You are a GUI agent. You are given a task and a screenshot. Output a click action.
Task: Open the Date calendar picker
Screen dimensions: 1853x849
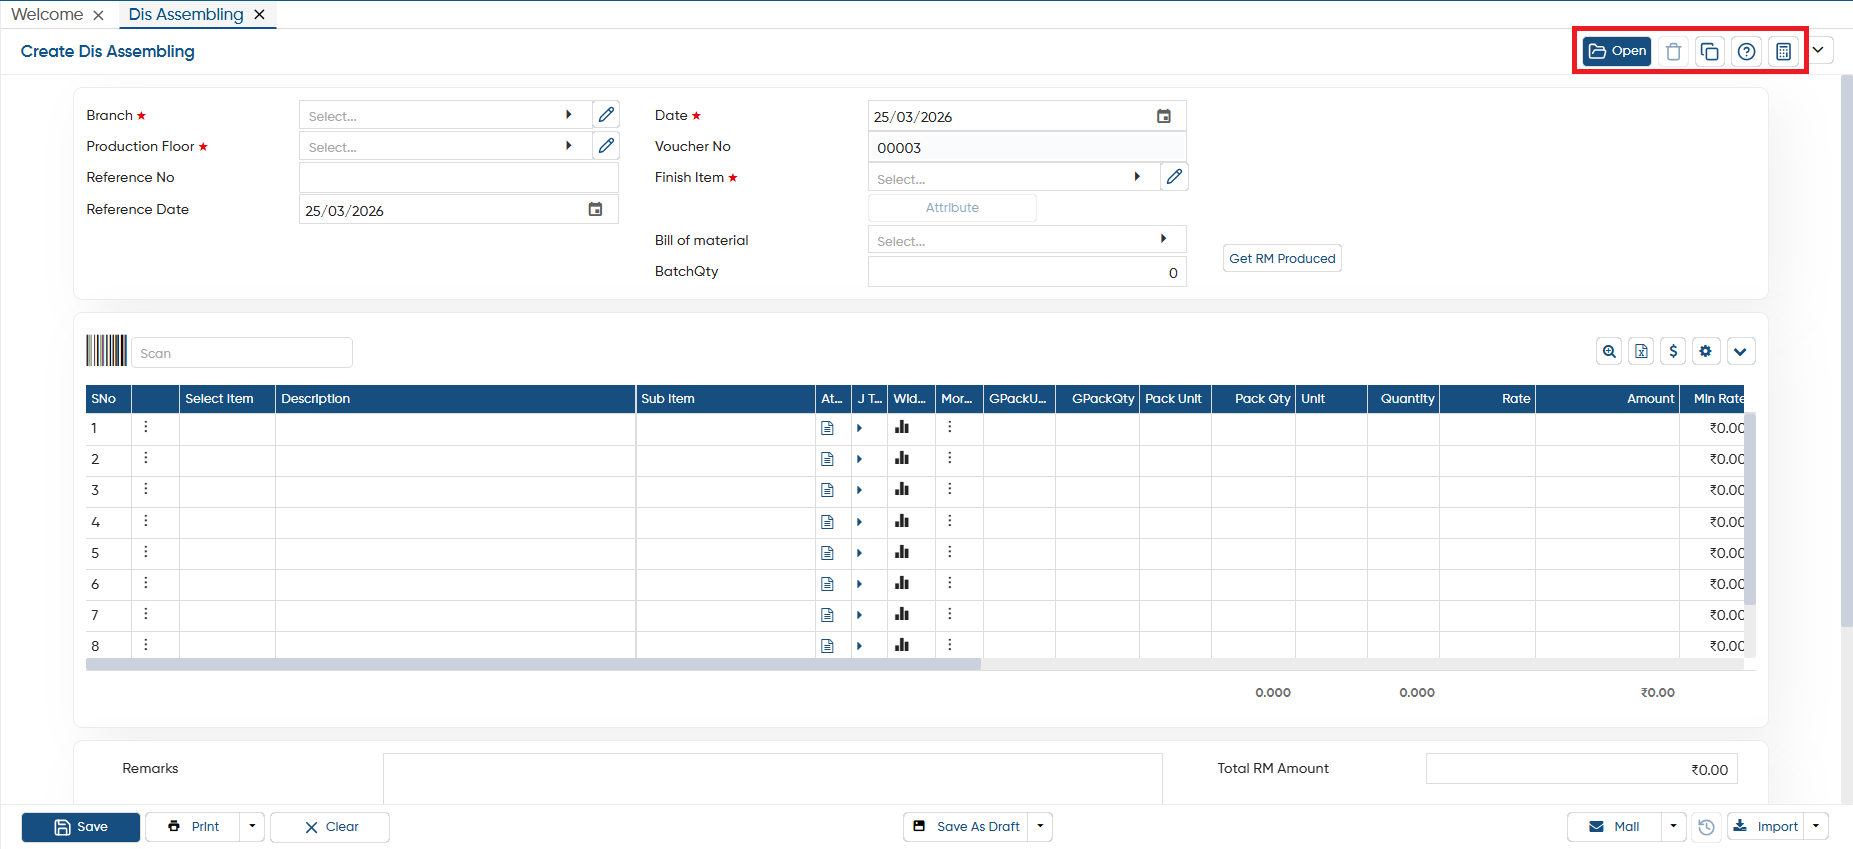pyautogui.click(x=1164, y=116)
